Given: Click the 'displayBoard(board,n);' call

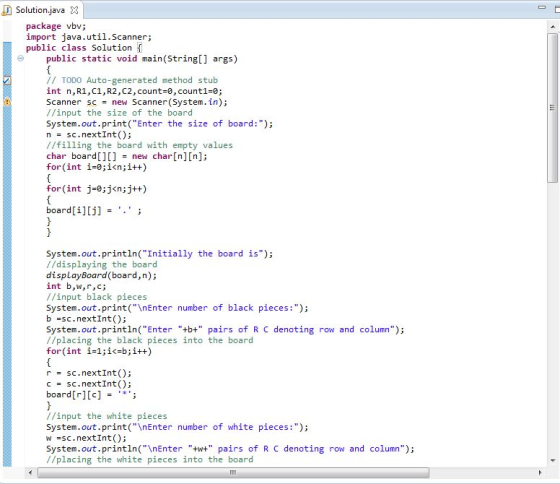Looking at the screenshot, I should [x=101, y=275].
